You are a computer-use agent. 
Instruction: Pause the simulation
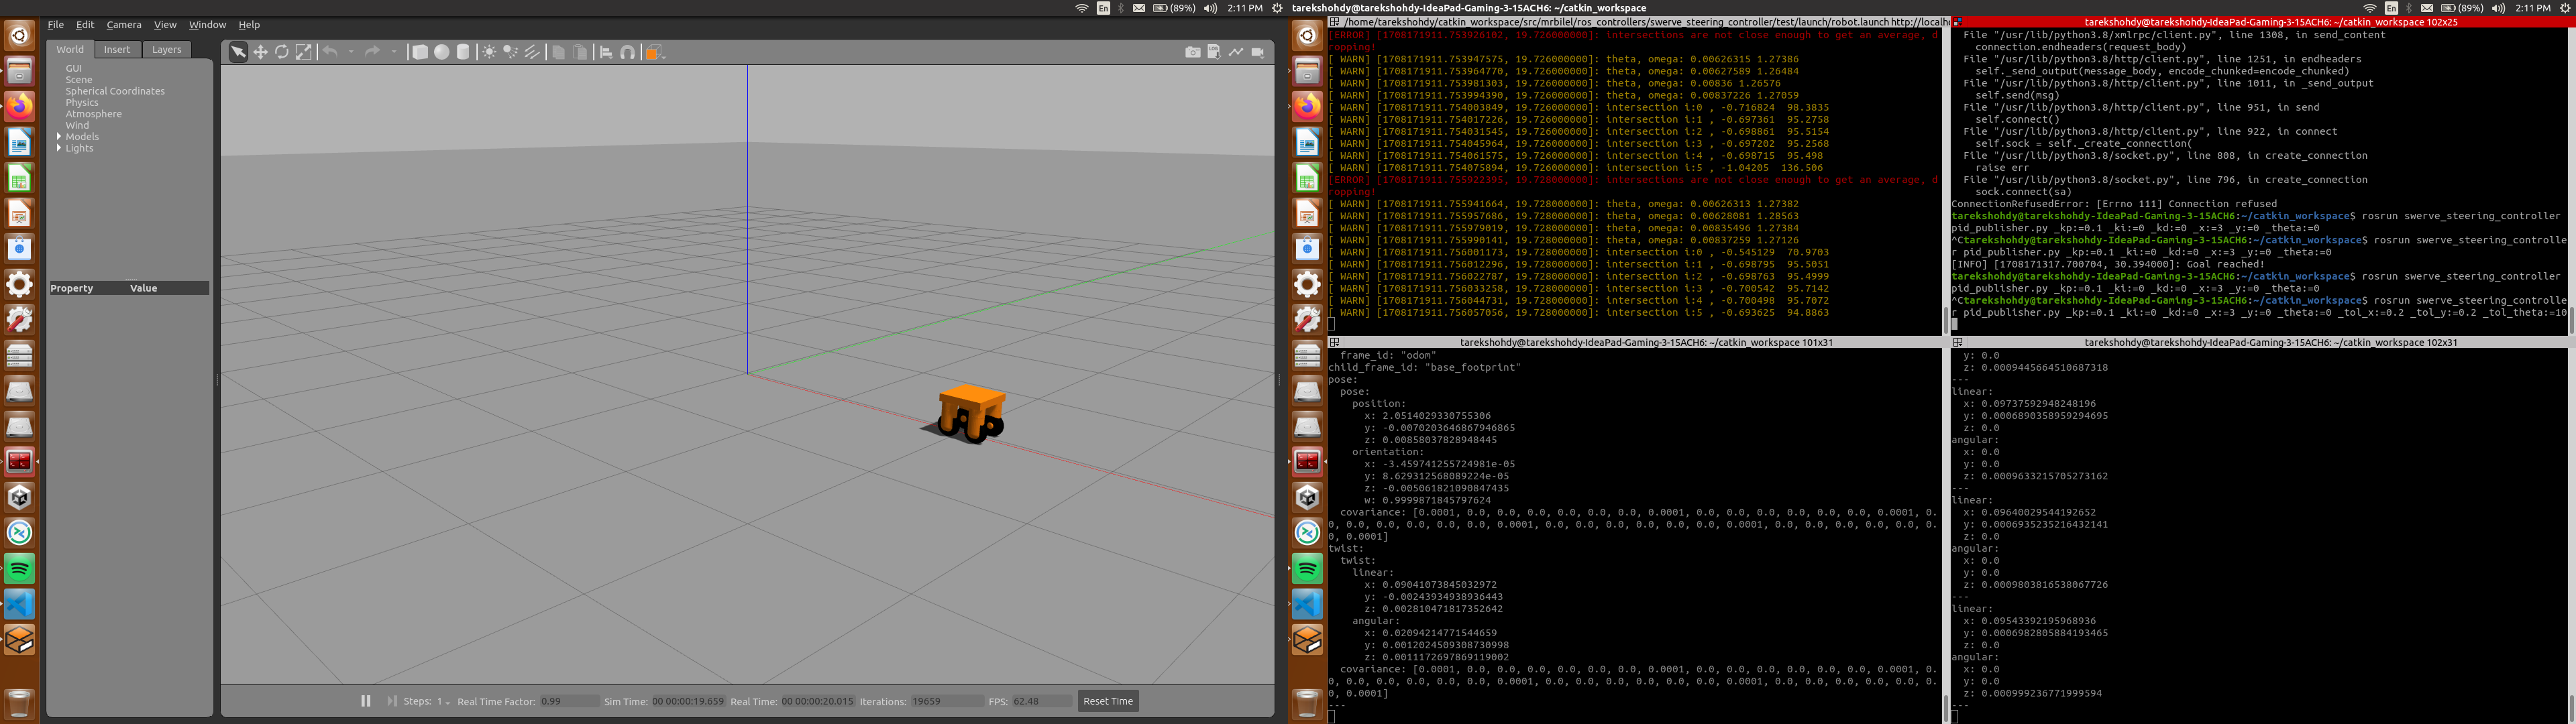pyautogui.click(x=366, y=701)
